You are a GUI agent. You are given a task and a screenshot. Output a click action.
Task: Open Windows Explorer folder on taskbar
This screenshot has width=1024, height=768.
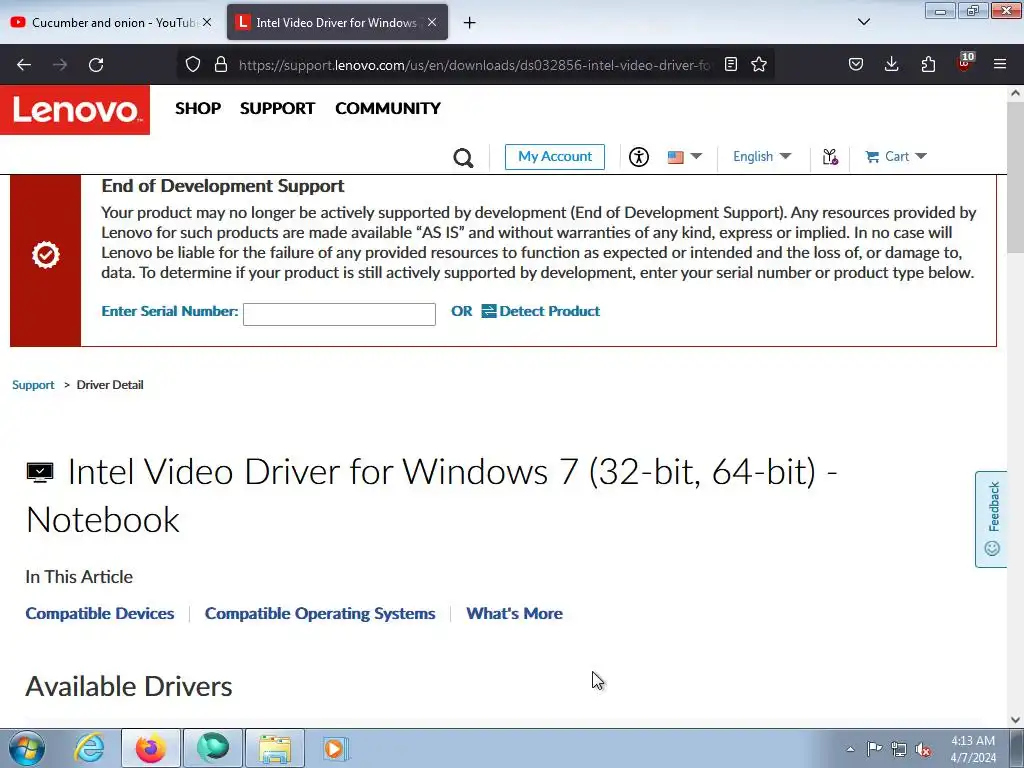[275, 748]
